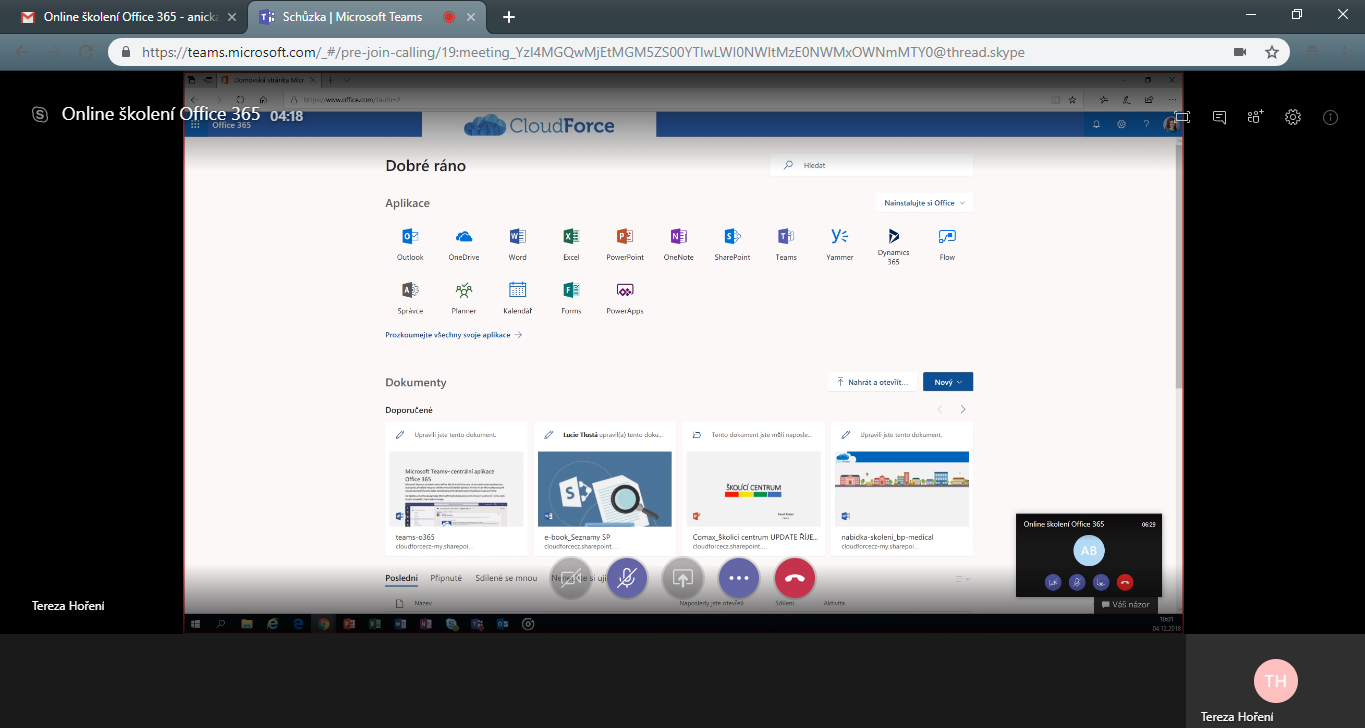The height and width of the screenshot is (728, 1365).
Task: Go to next recommended documents arrow
Action: (x=963, y=409)
